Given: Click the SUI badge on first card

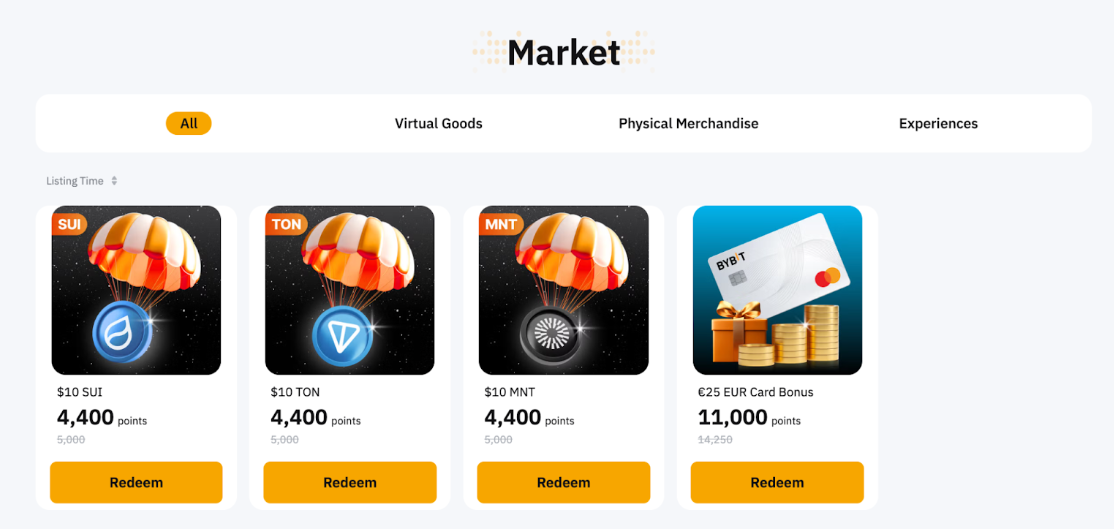Looking at the screenshot, I should coord(71,224).
